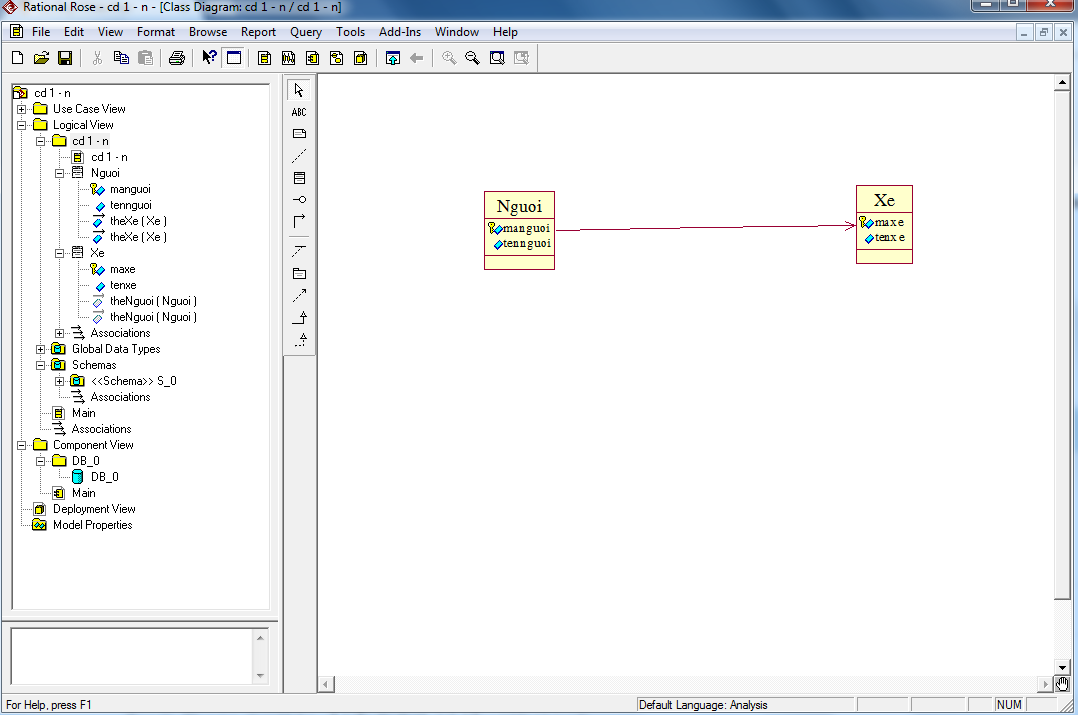The height and width of the screenshot is (715, 1078).
Task: Click the Zoom Out magnifier icon
Action: [472, 58]
